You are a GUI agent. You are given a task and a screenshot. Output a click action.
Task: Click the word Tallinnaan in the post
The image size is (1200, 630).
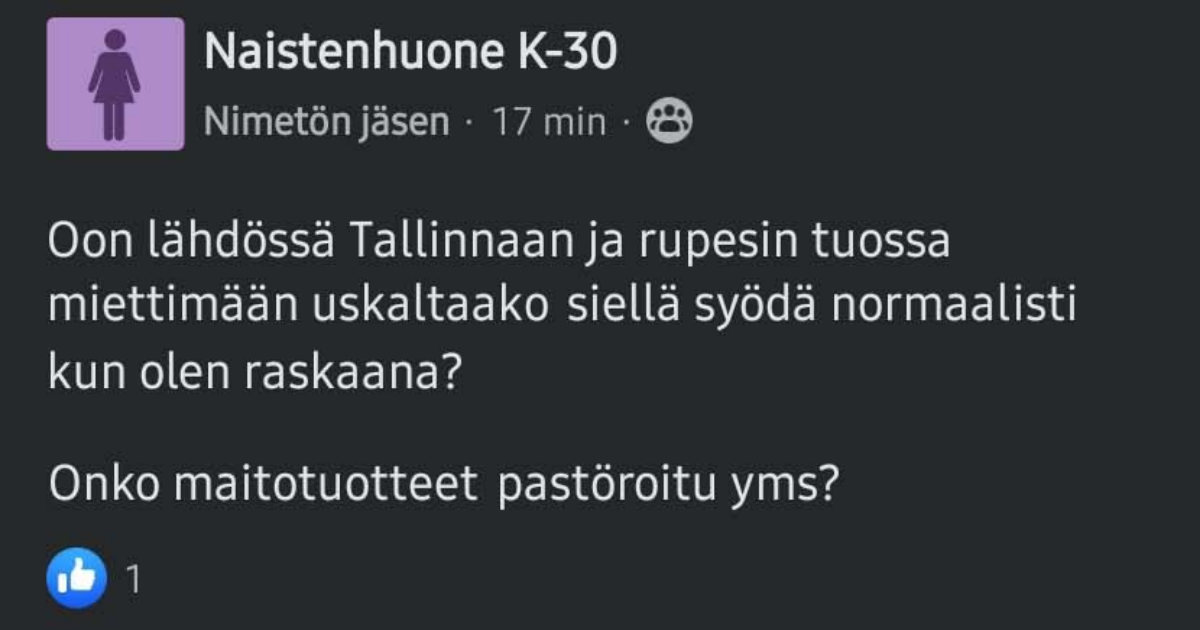click(460, 240)
